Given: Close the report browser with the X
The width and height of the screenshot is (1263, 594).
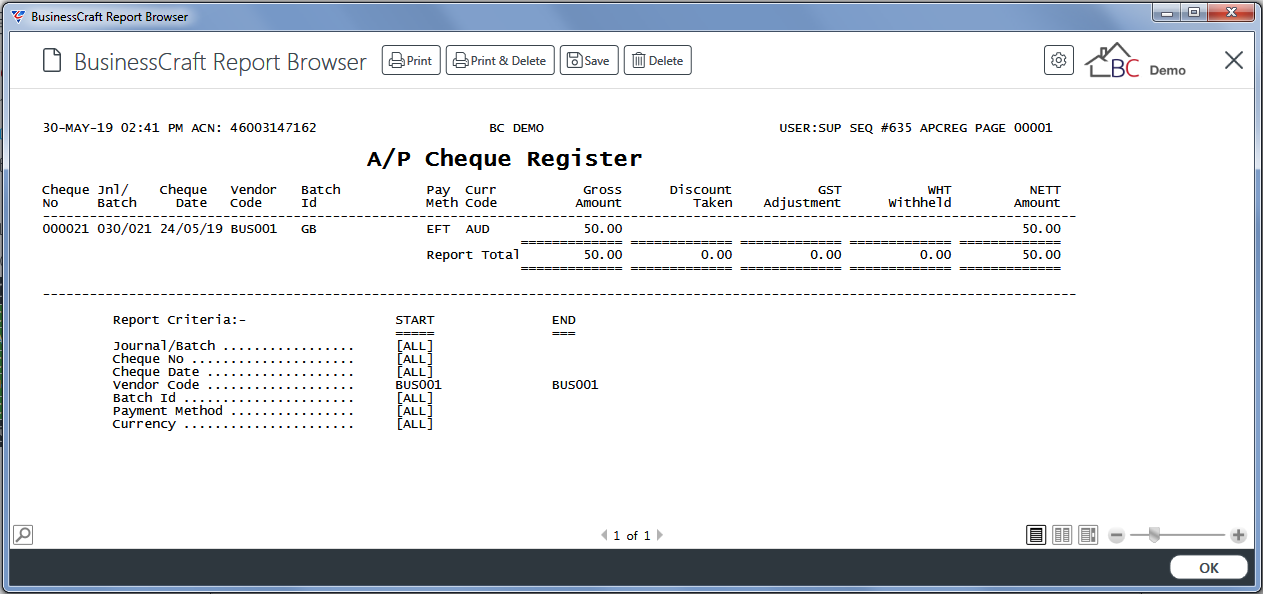Looking at the screenshot, I should pos(1234,60).
